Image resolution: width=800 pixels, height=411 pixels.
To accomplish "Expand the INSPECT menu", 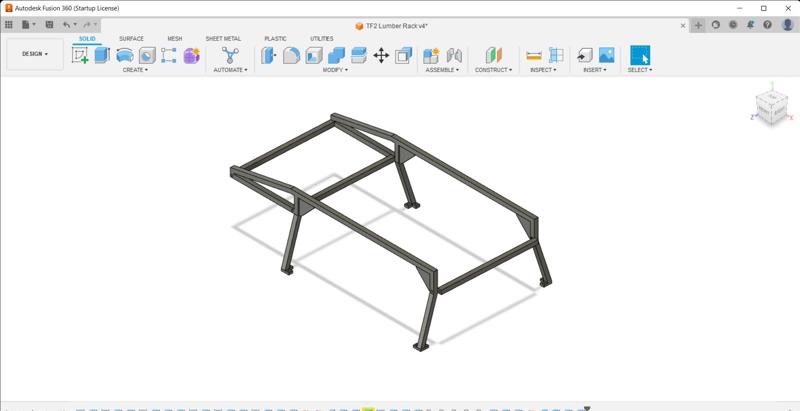I will click(543, 70).
